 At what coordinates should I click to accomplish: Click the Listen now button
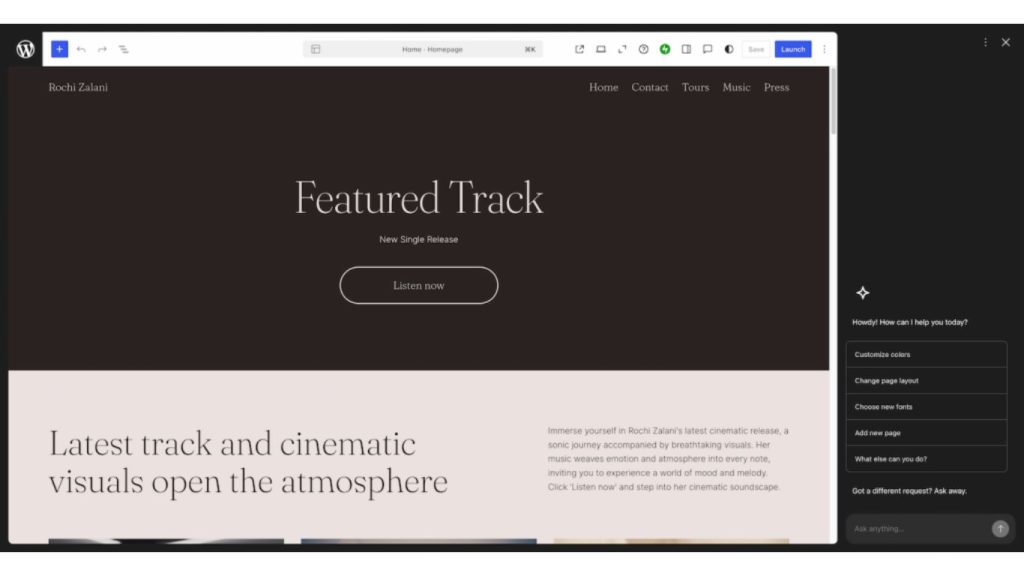(418, 285)
